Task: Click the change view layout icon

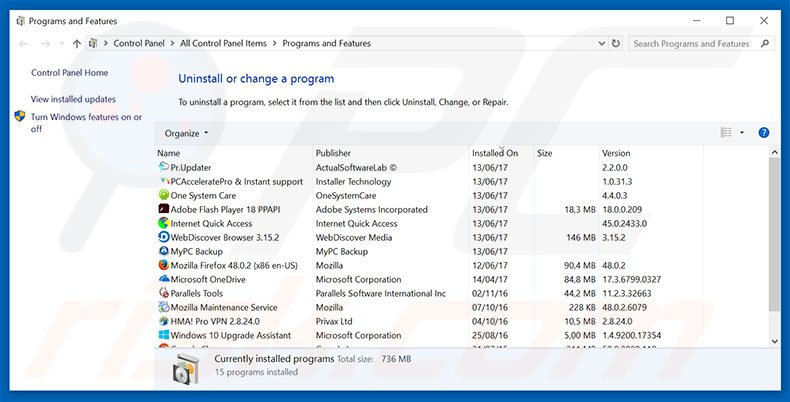Action: 726,132
